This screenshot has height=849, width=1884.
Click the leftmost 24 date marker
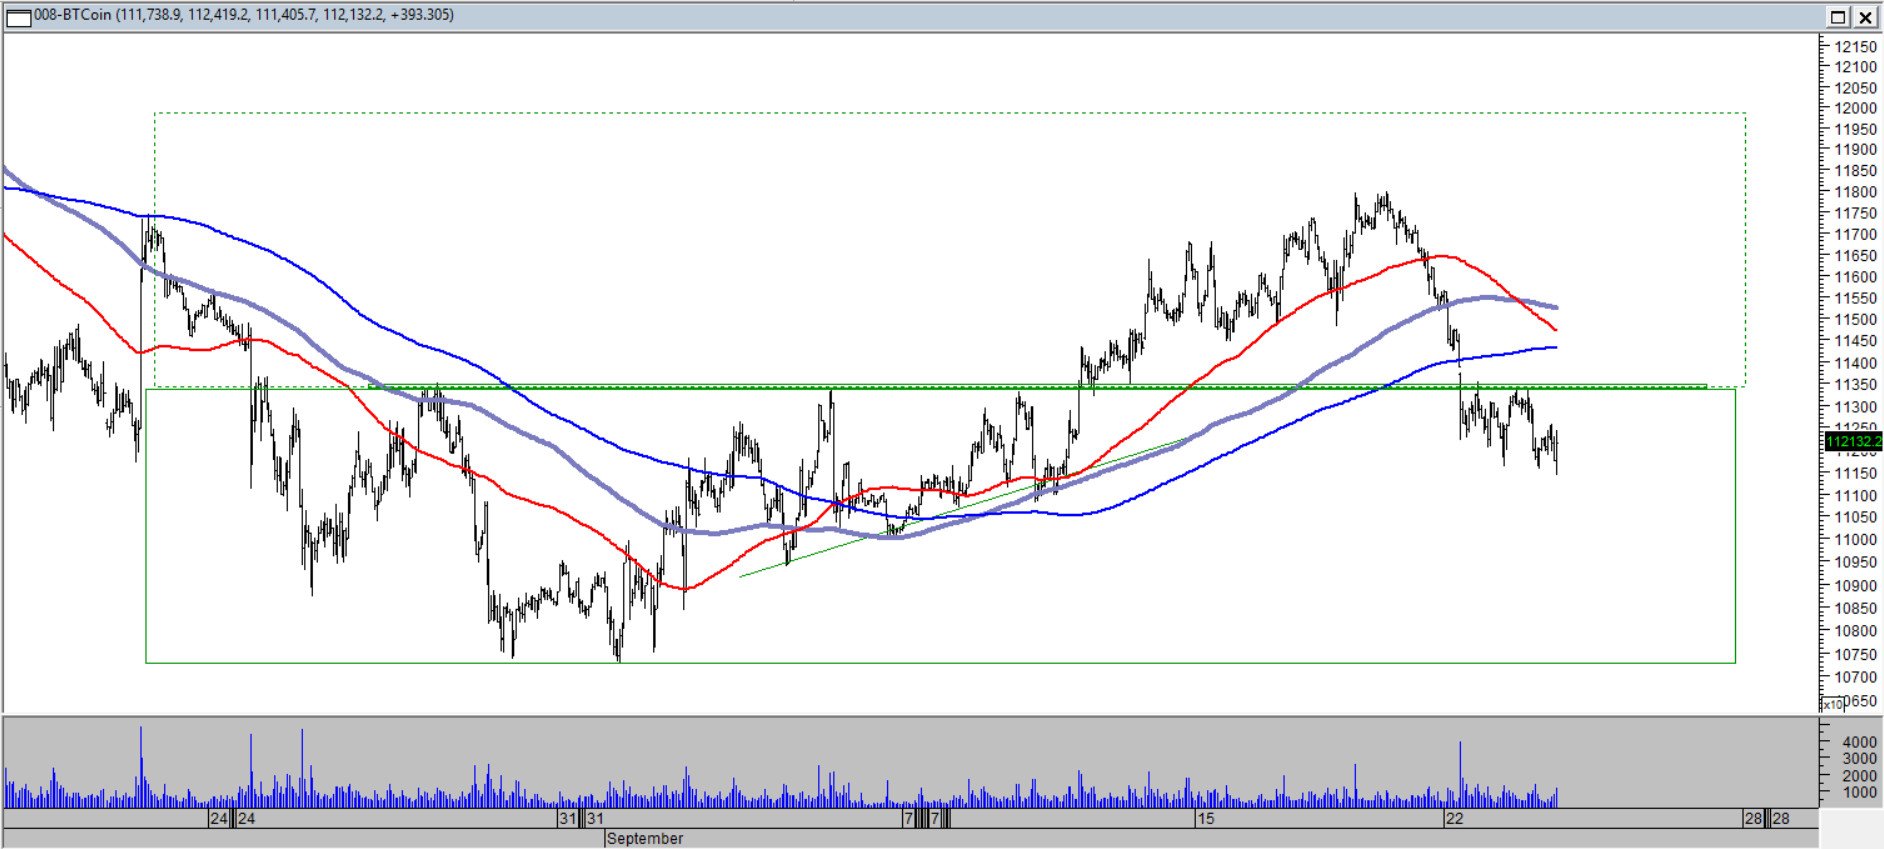[218, 818]
